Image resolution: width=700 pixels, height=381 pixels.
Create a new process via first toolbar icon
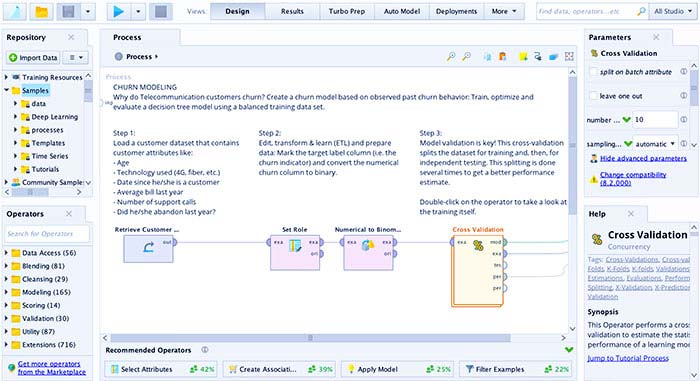click(x=15, y=11)
